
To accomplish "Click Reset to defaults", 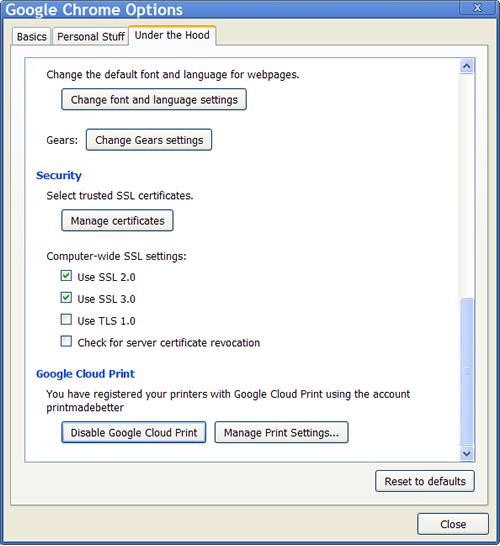I will [425, 481].
